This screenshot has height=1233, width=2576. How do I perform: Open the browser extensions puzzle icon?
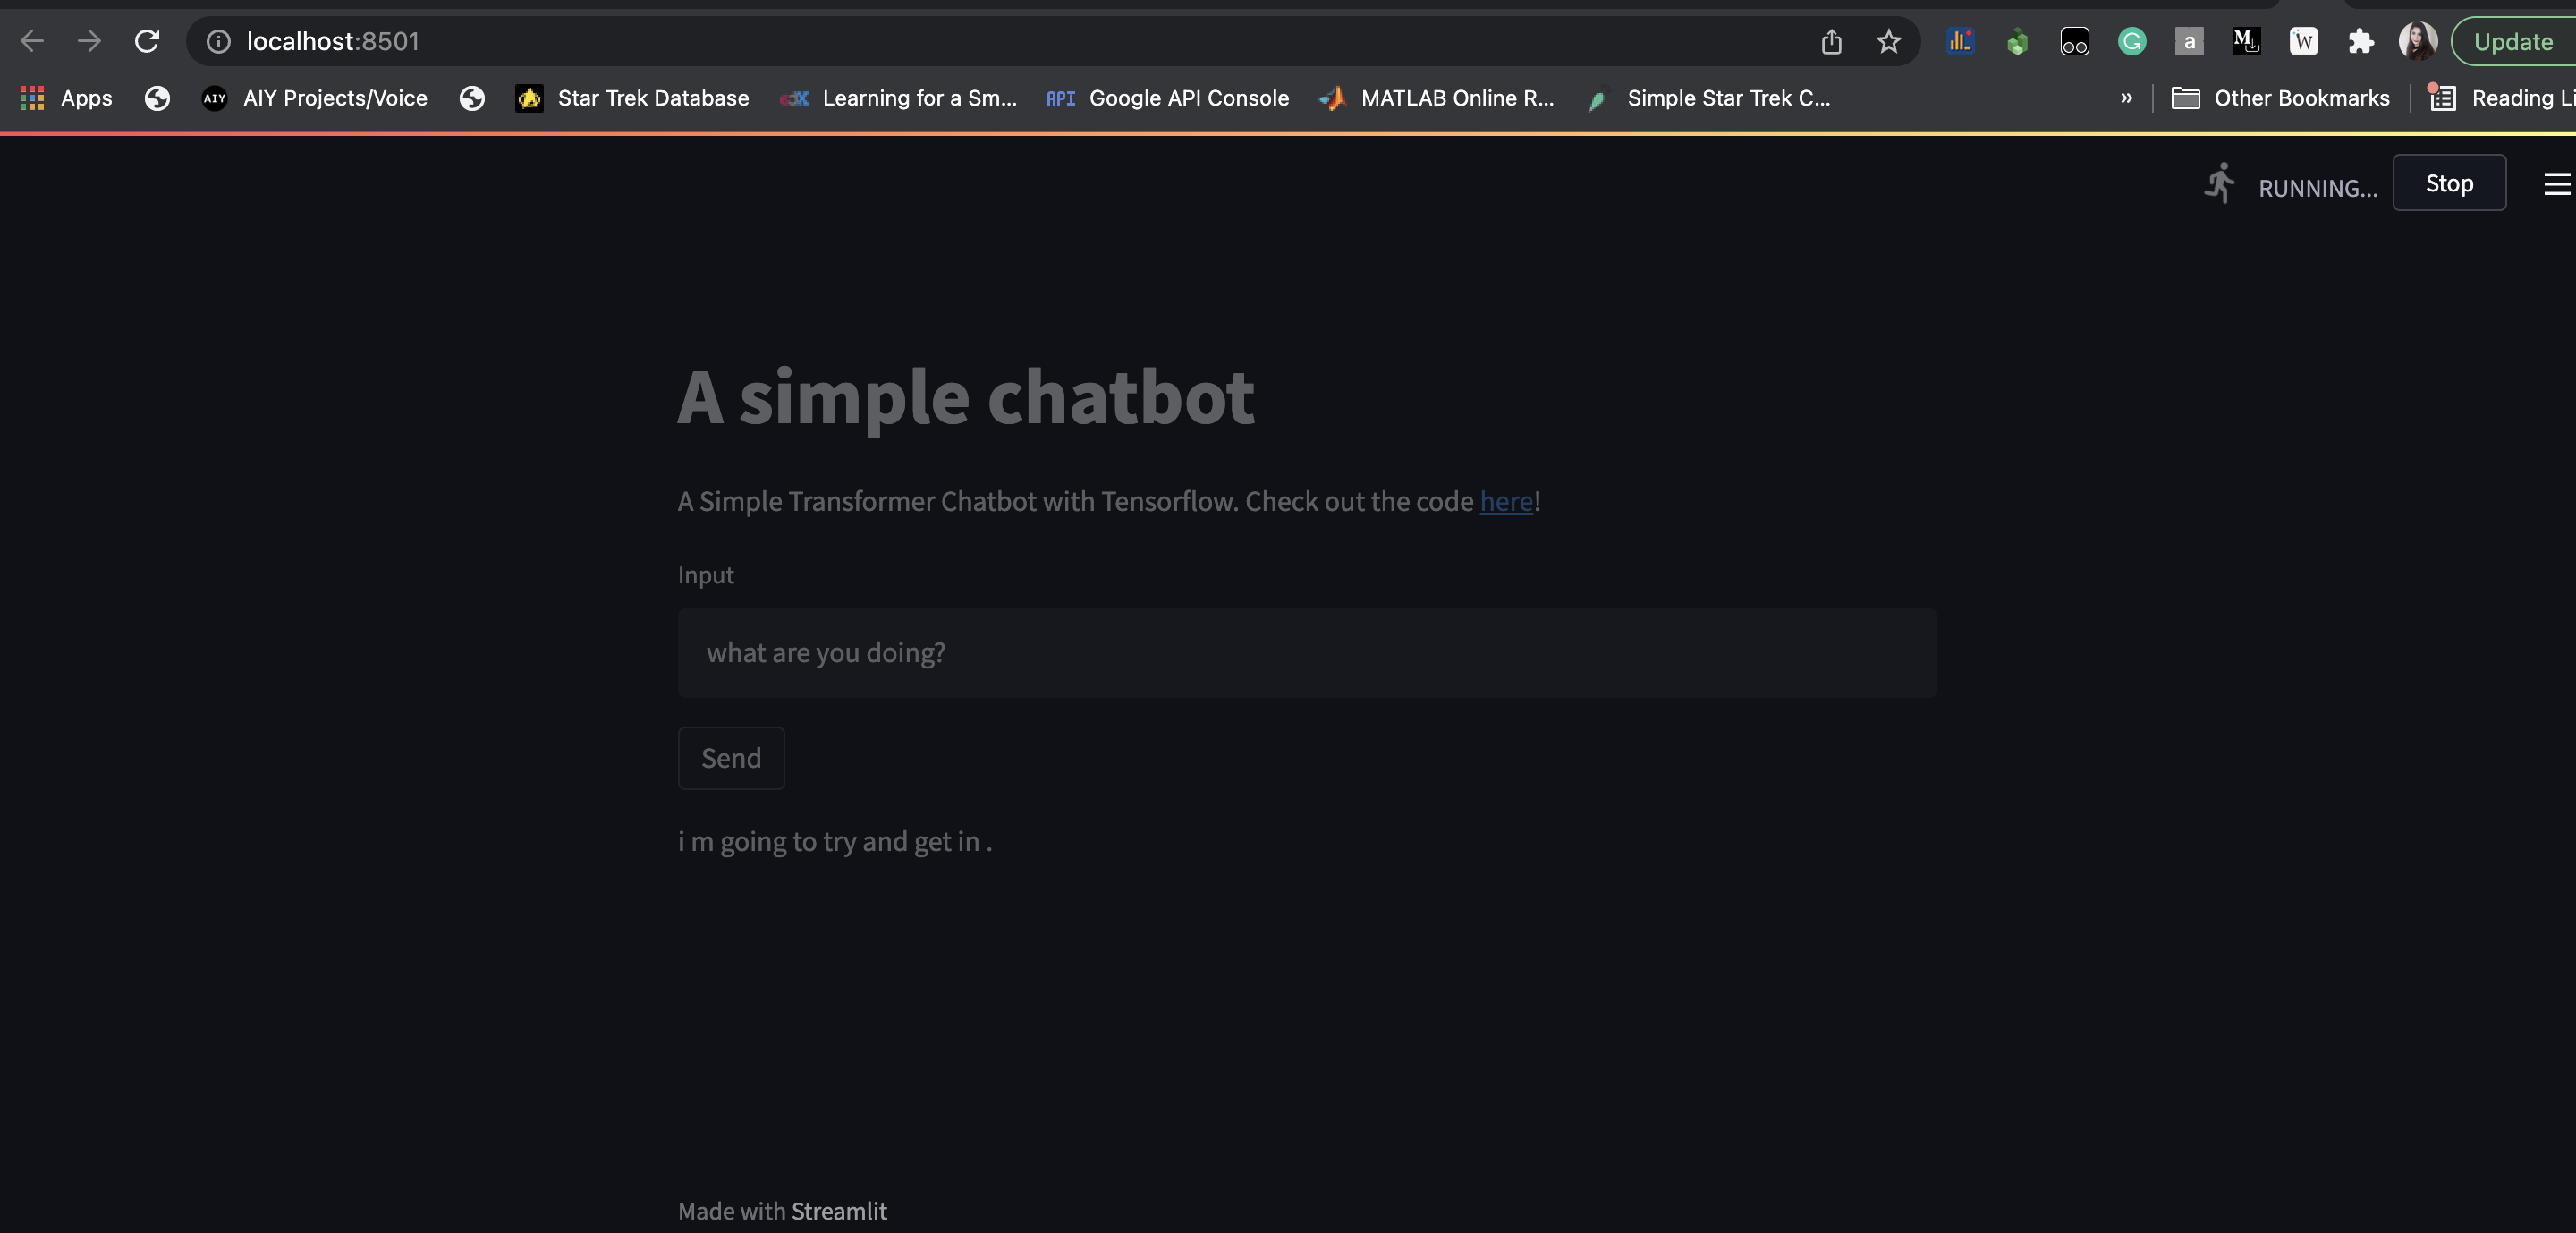click(2361, 41)
